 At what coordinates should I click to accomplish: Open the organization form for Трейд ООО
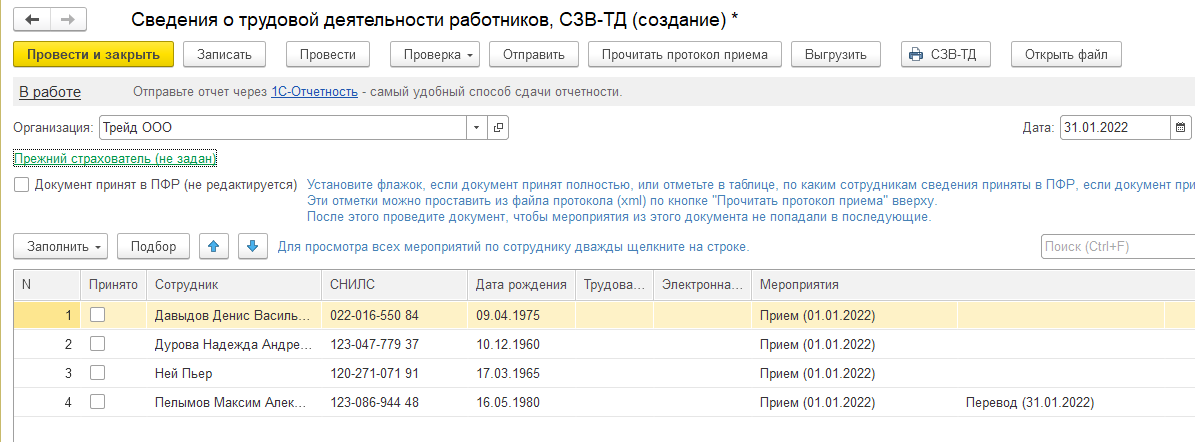498,128
